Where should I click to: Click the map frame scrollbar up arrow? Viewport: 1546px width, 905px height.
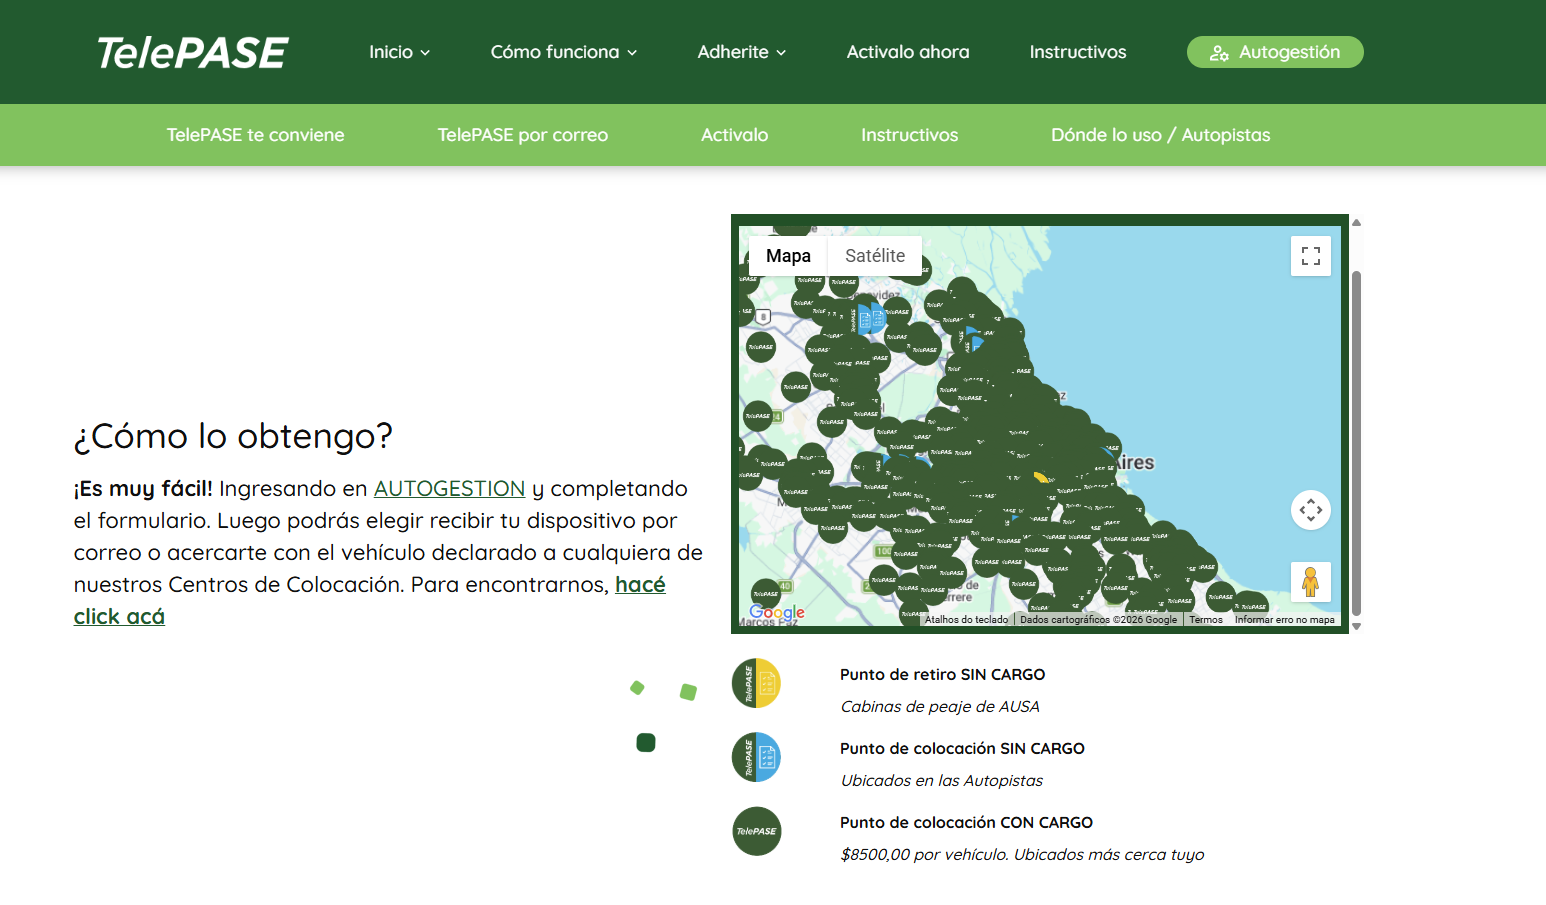pyautogui.click(x=1357, y=222)
